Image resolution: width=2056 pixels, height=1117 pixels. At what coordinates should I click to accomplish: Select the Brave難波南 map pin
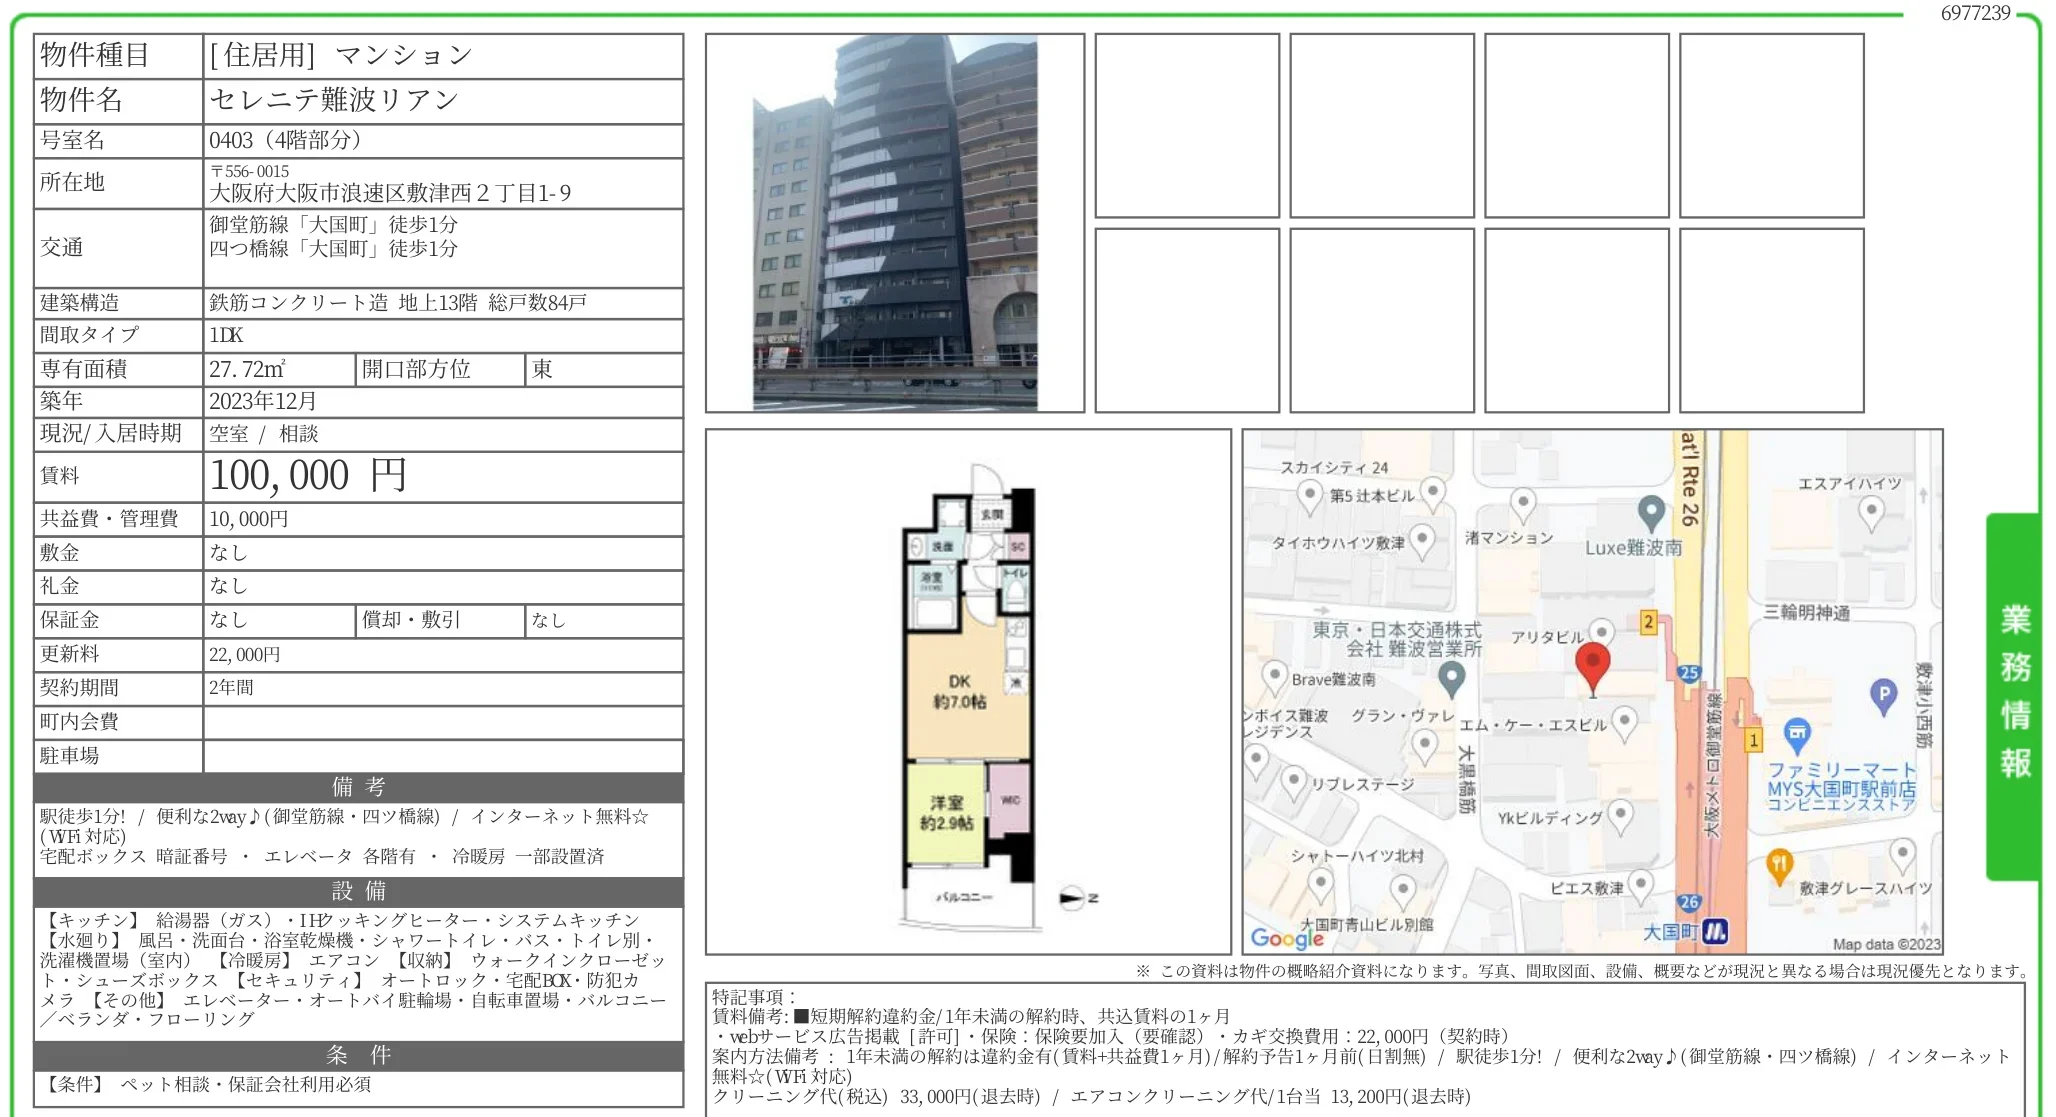tap(1273, 673)
